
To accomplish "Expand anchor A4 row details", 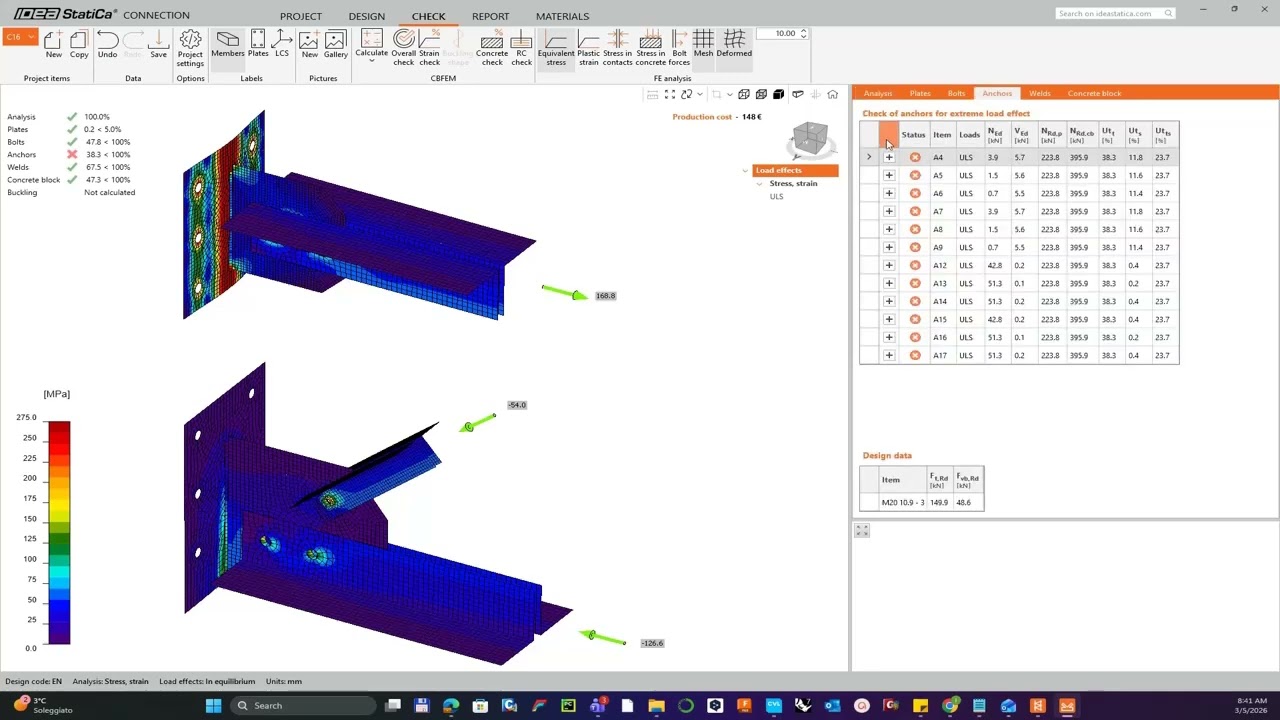I will point(889,157).
